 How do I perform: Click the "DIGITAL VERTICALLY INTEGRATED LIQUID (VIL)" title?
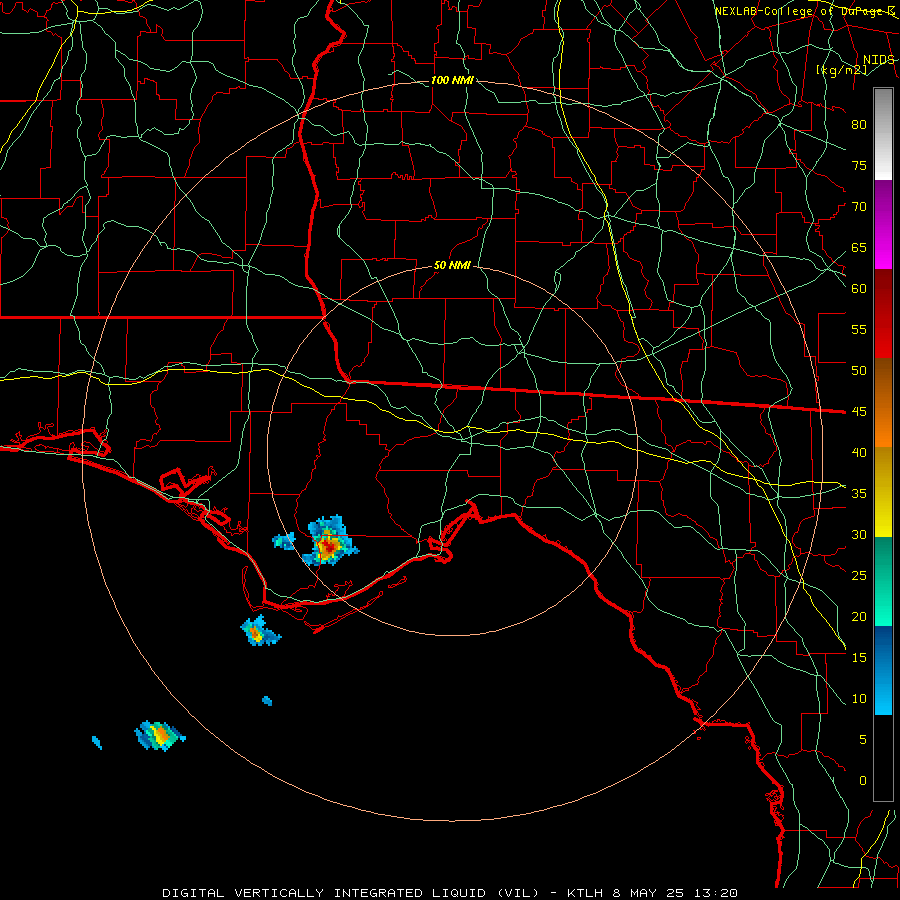point(350,893)
